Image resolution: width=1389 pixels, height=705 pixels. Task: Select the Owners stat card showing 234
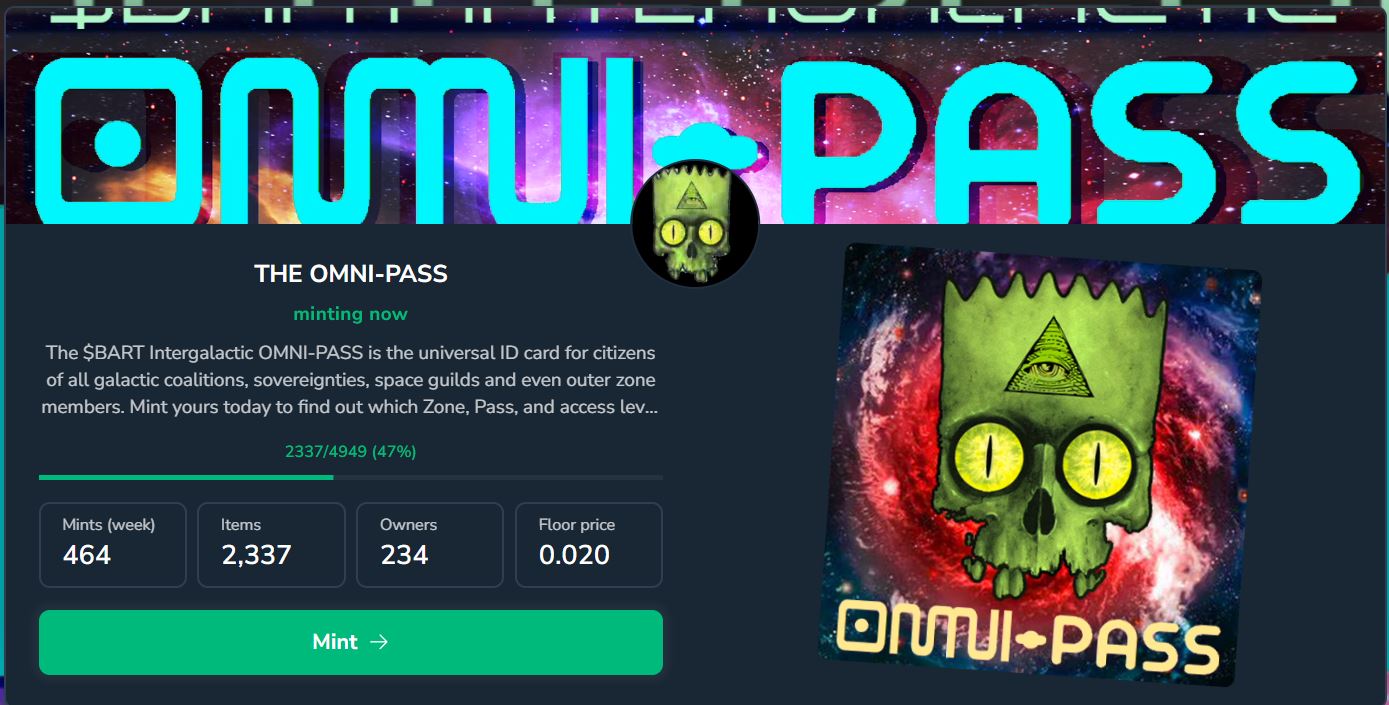click(x=430, y=545)
